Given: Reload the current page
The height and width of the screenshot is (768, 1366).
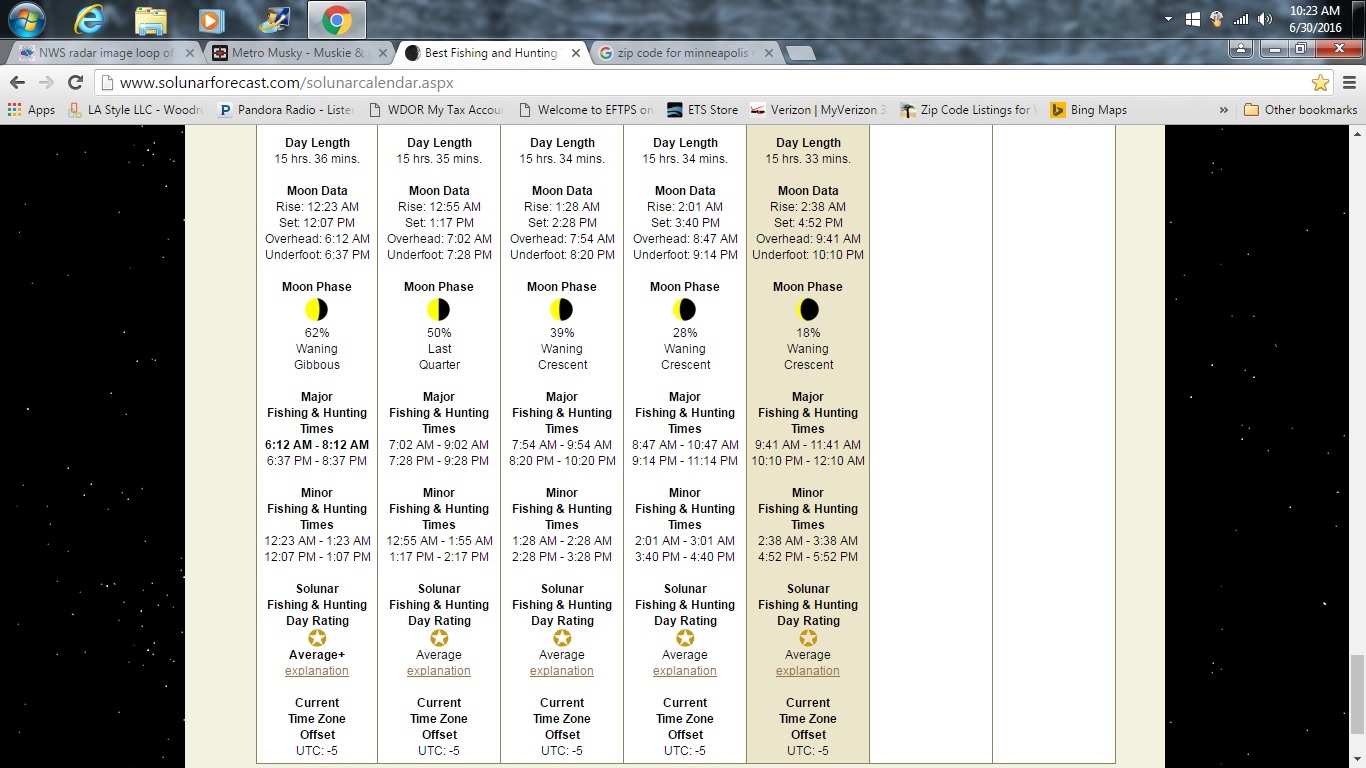Looking at the screenshot, I should tap(75, 83).
